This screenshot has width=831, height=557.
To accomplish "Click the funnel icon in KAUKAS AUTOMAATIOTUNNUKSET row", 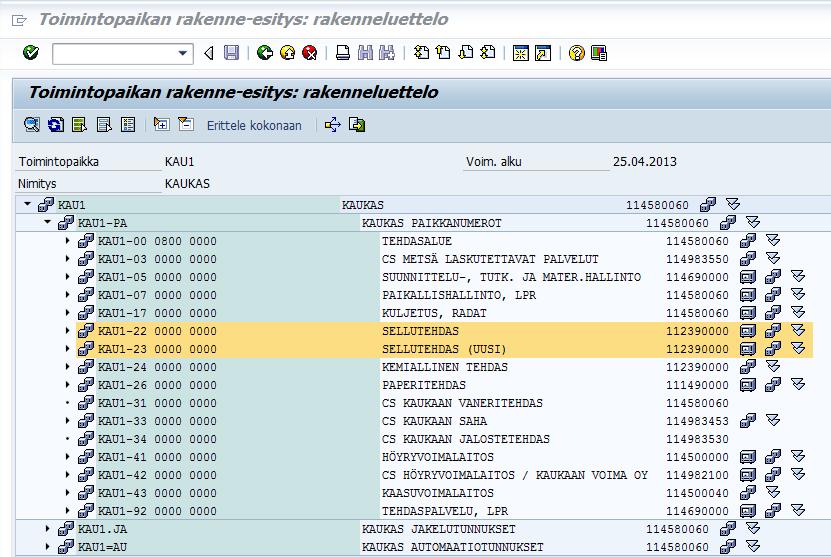I will [x=753, y=546].
